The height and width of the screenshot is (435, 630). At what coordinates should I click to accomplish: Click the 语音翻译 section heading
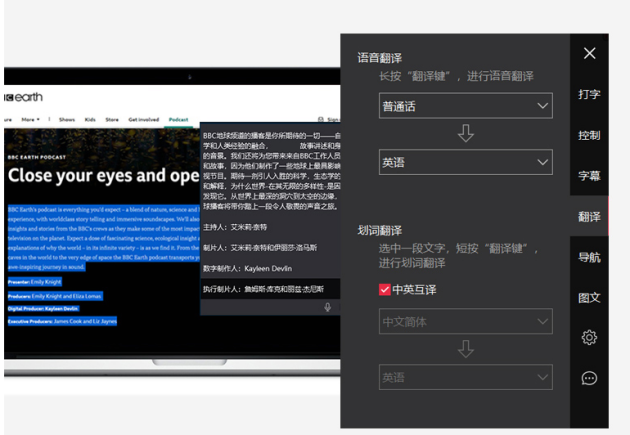(380, 58)
